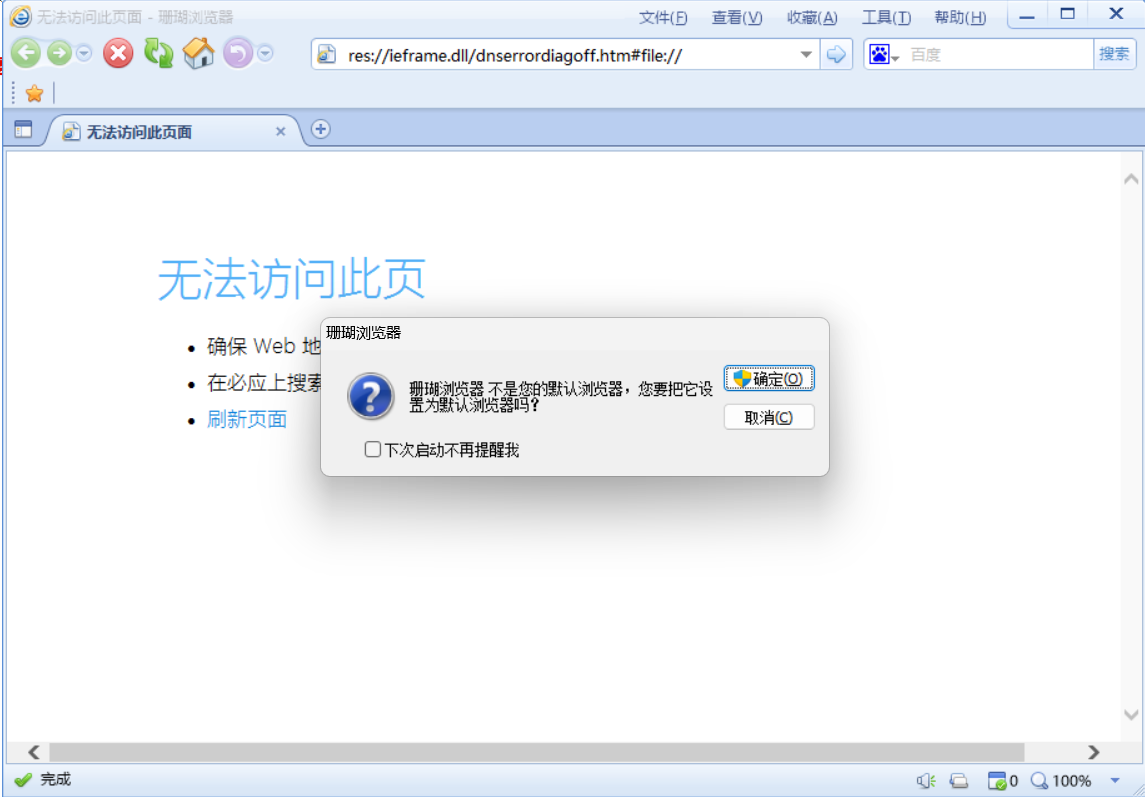Viewport: 1145px width, 797px height.
Task: Click the green Back arrow button
Action: coord(26,53)
